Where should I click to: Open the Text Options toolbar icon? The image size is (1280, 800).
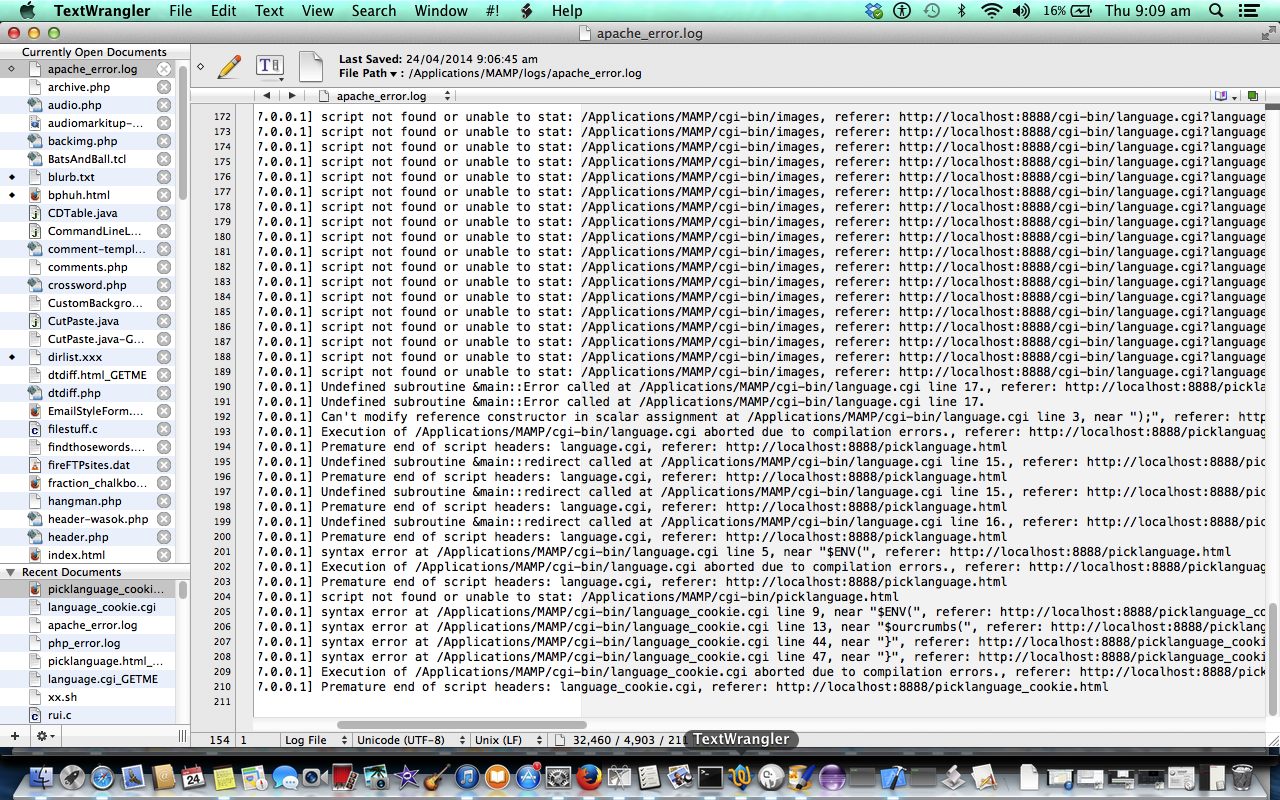tap(270, 67)
